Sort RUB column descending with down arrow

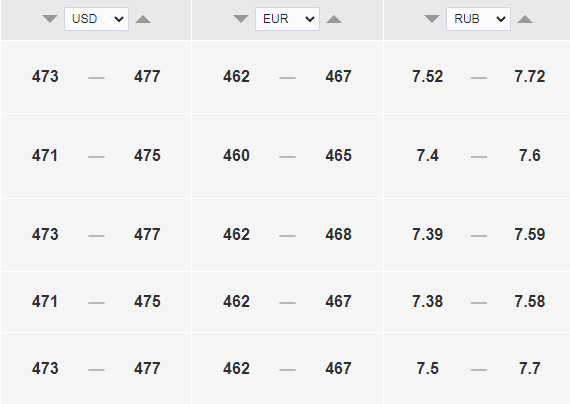point(432,19)
